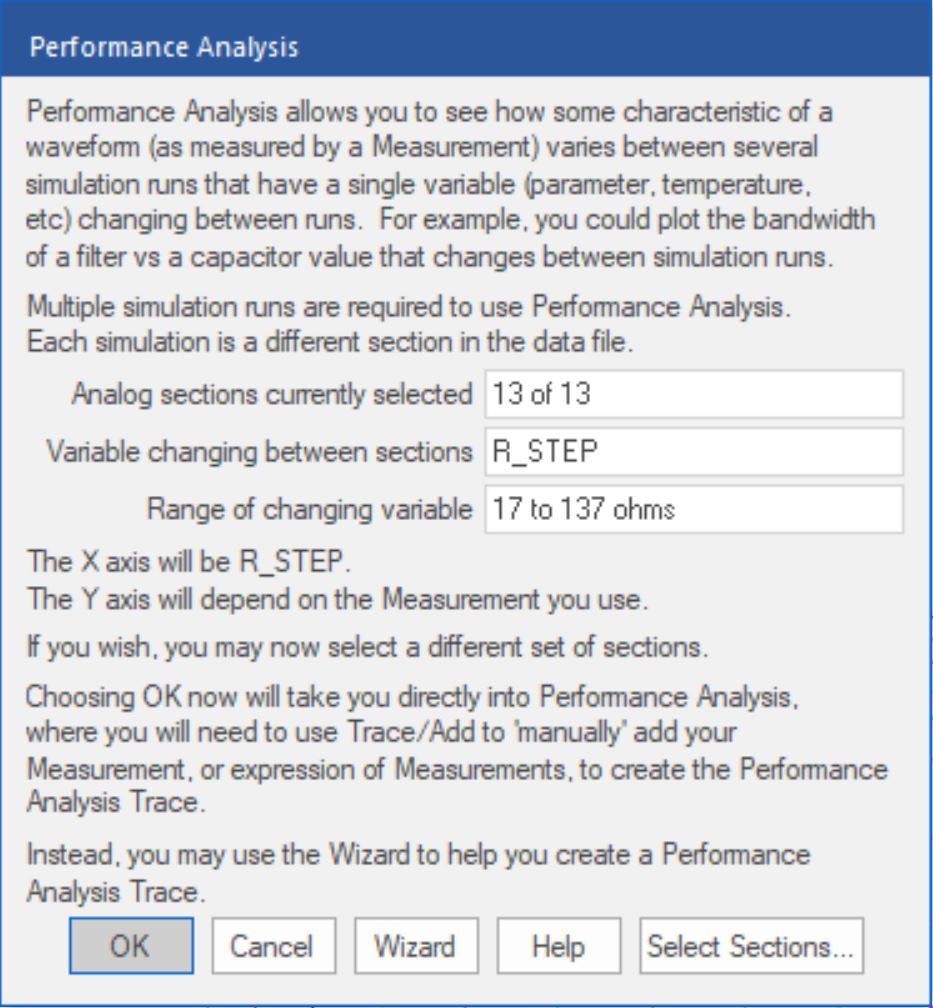Click the different set of sections sentence
Screen dimensions: 933x1008
coord(367,646)
